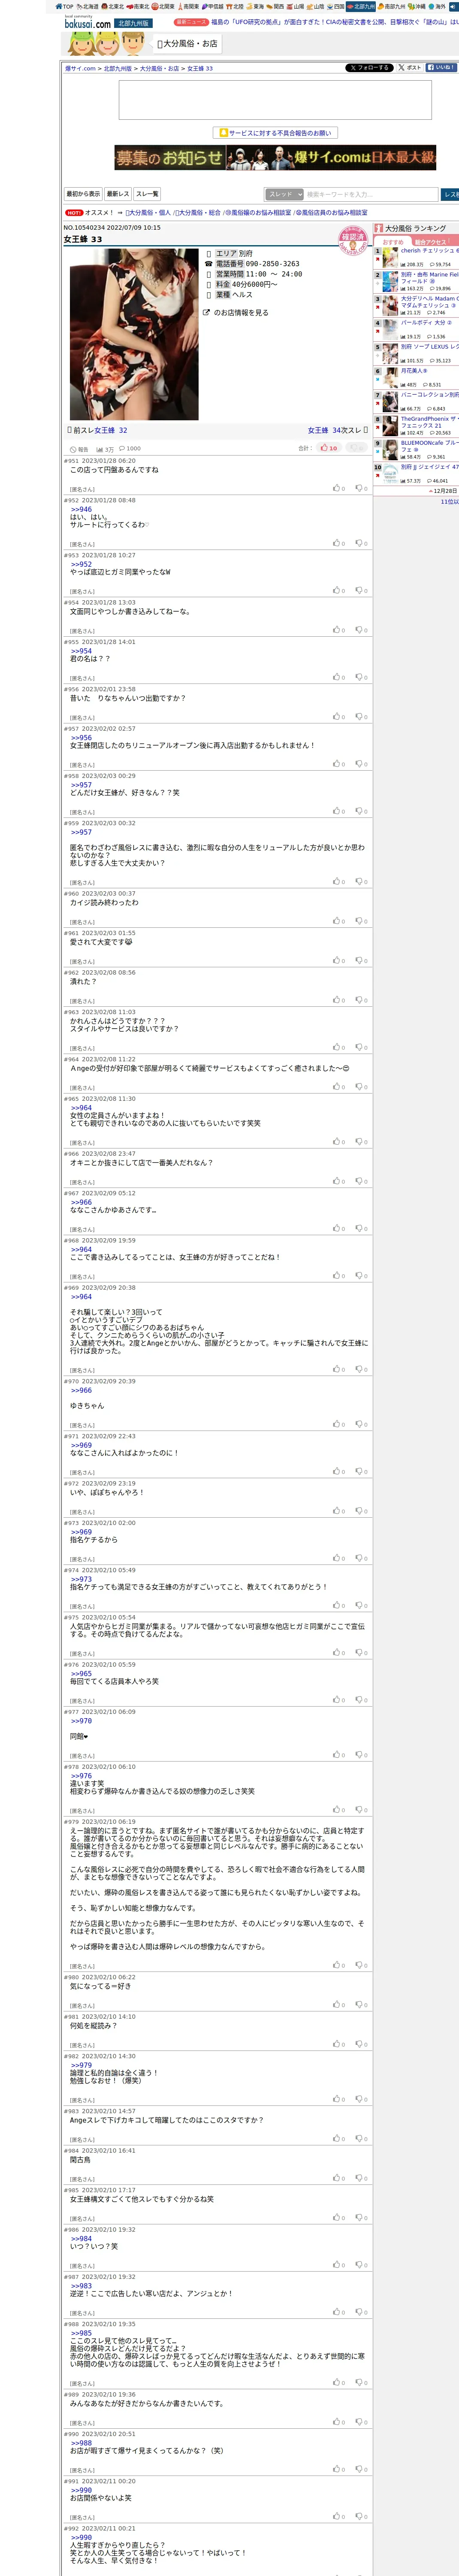
Task: Open 前スレ 女王蜂 32 link
Action: (97, 430)
